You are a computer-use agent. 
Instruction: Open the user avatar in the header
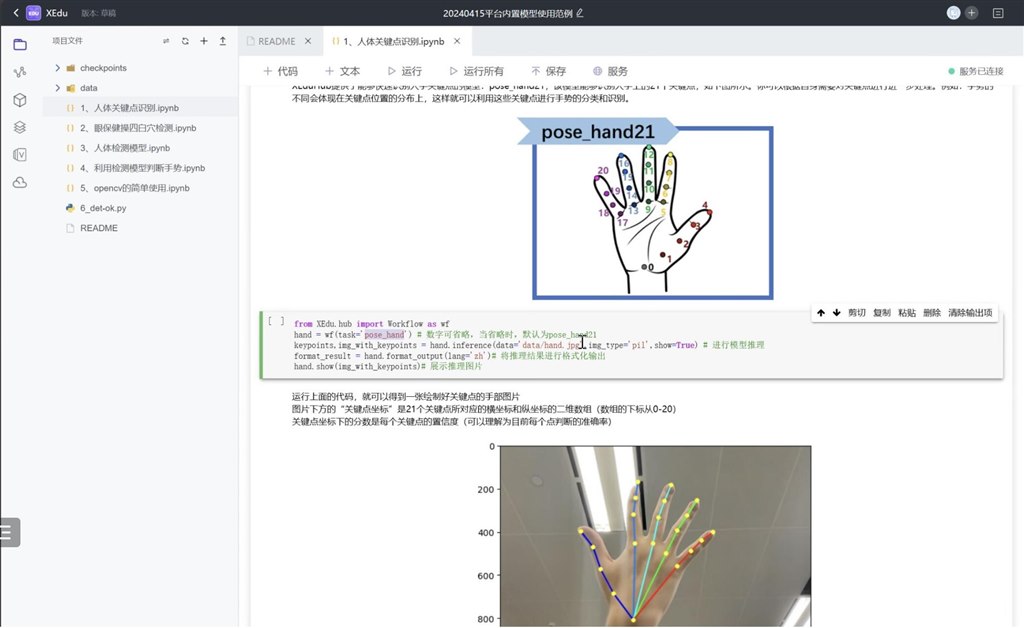pyautogui.click(x=953, y=12)
